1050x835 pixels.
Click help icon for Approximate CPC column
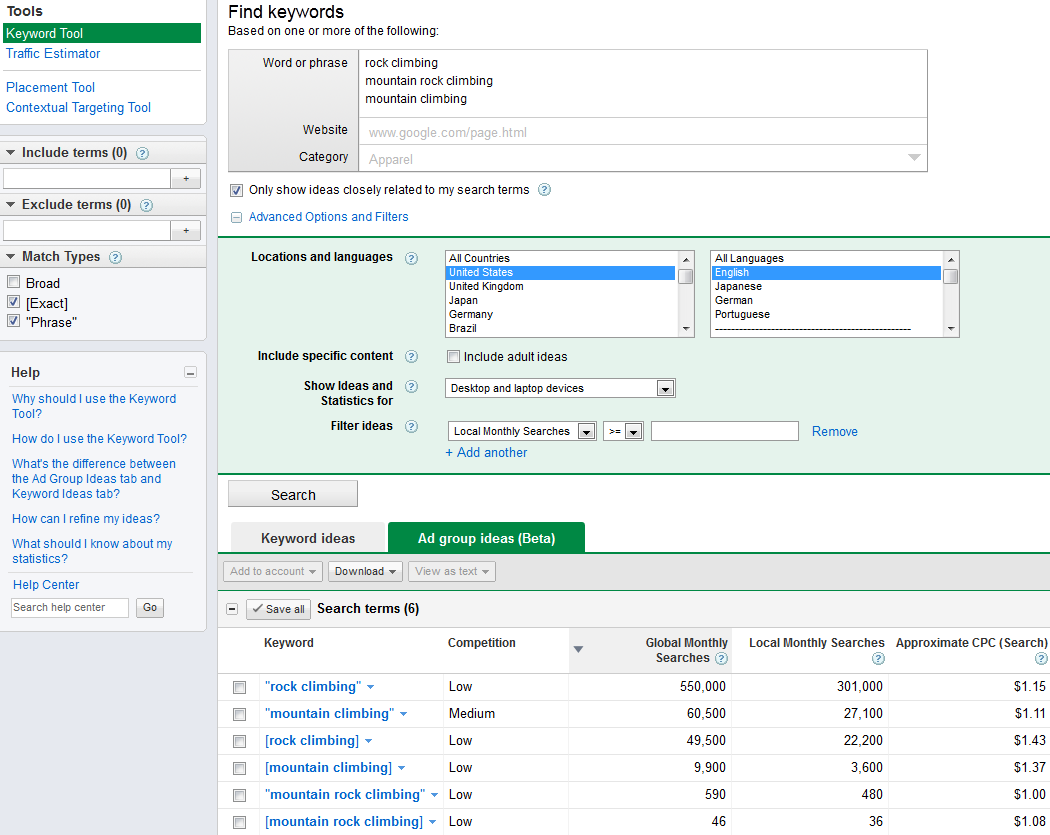pyautogui.click(x=1040, y=659)
